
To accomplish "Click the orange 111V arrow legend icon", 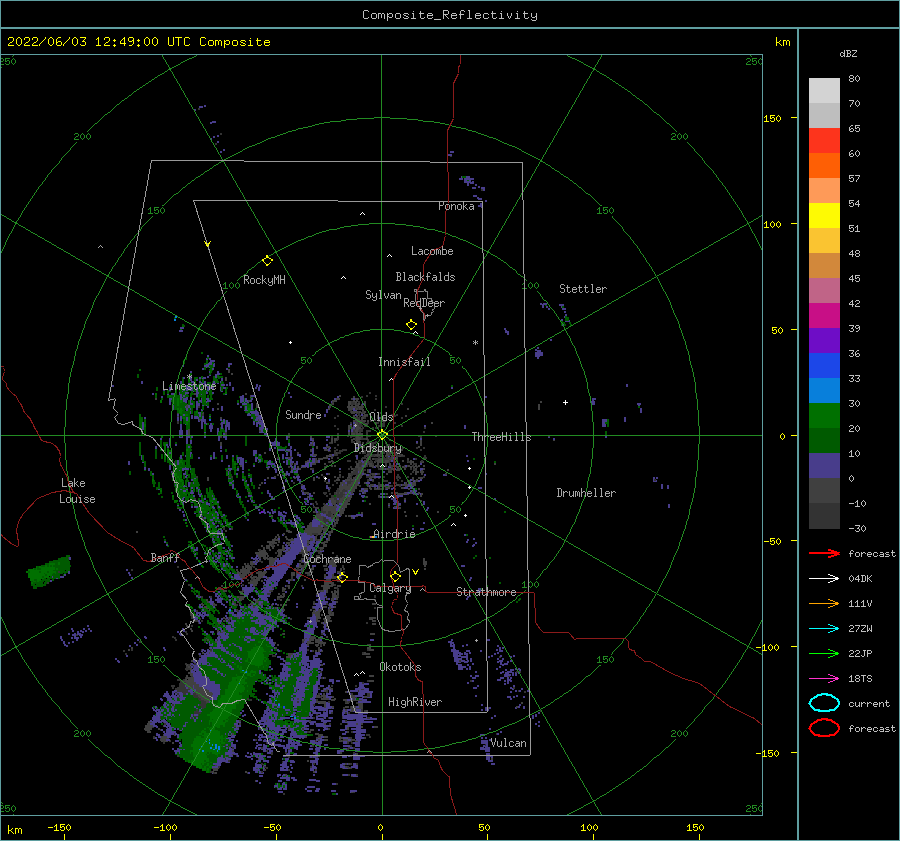I will 824,603.
